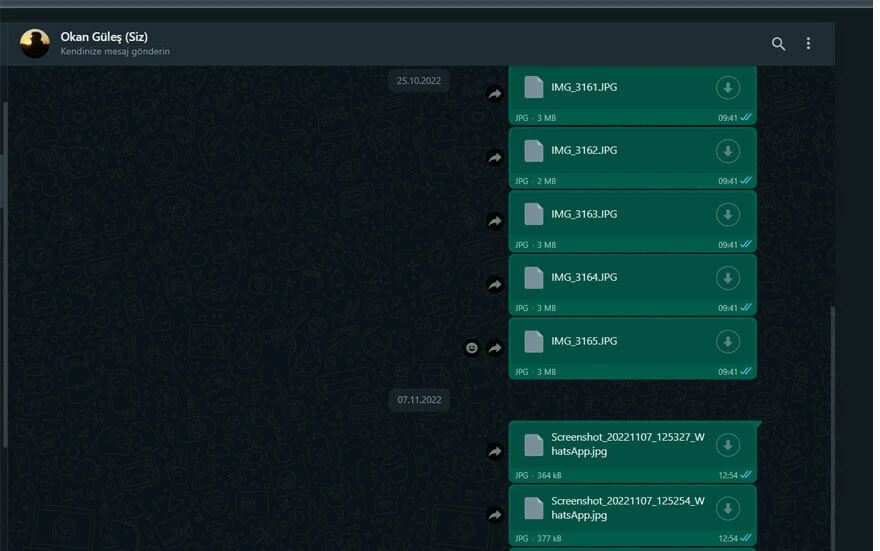
Task: Forward the IMG_3163.JPG message
Action: coord(494,221)
